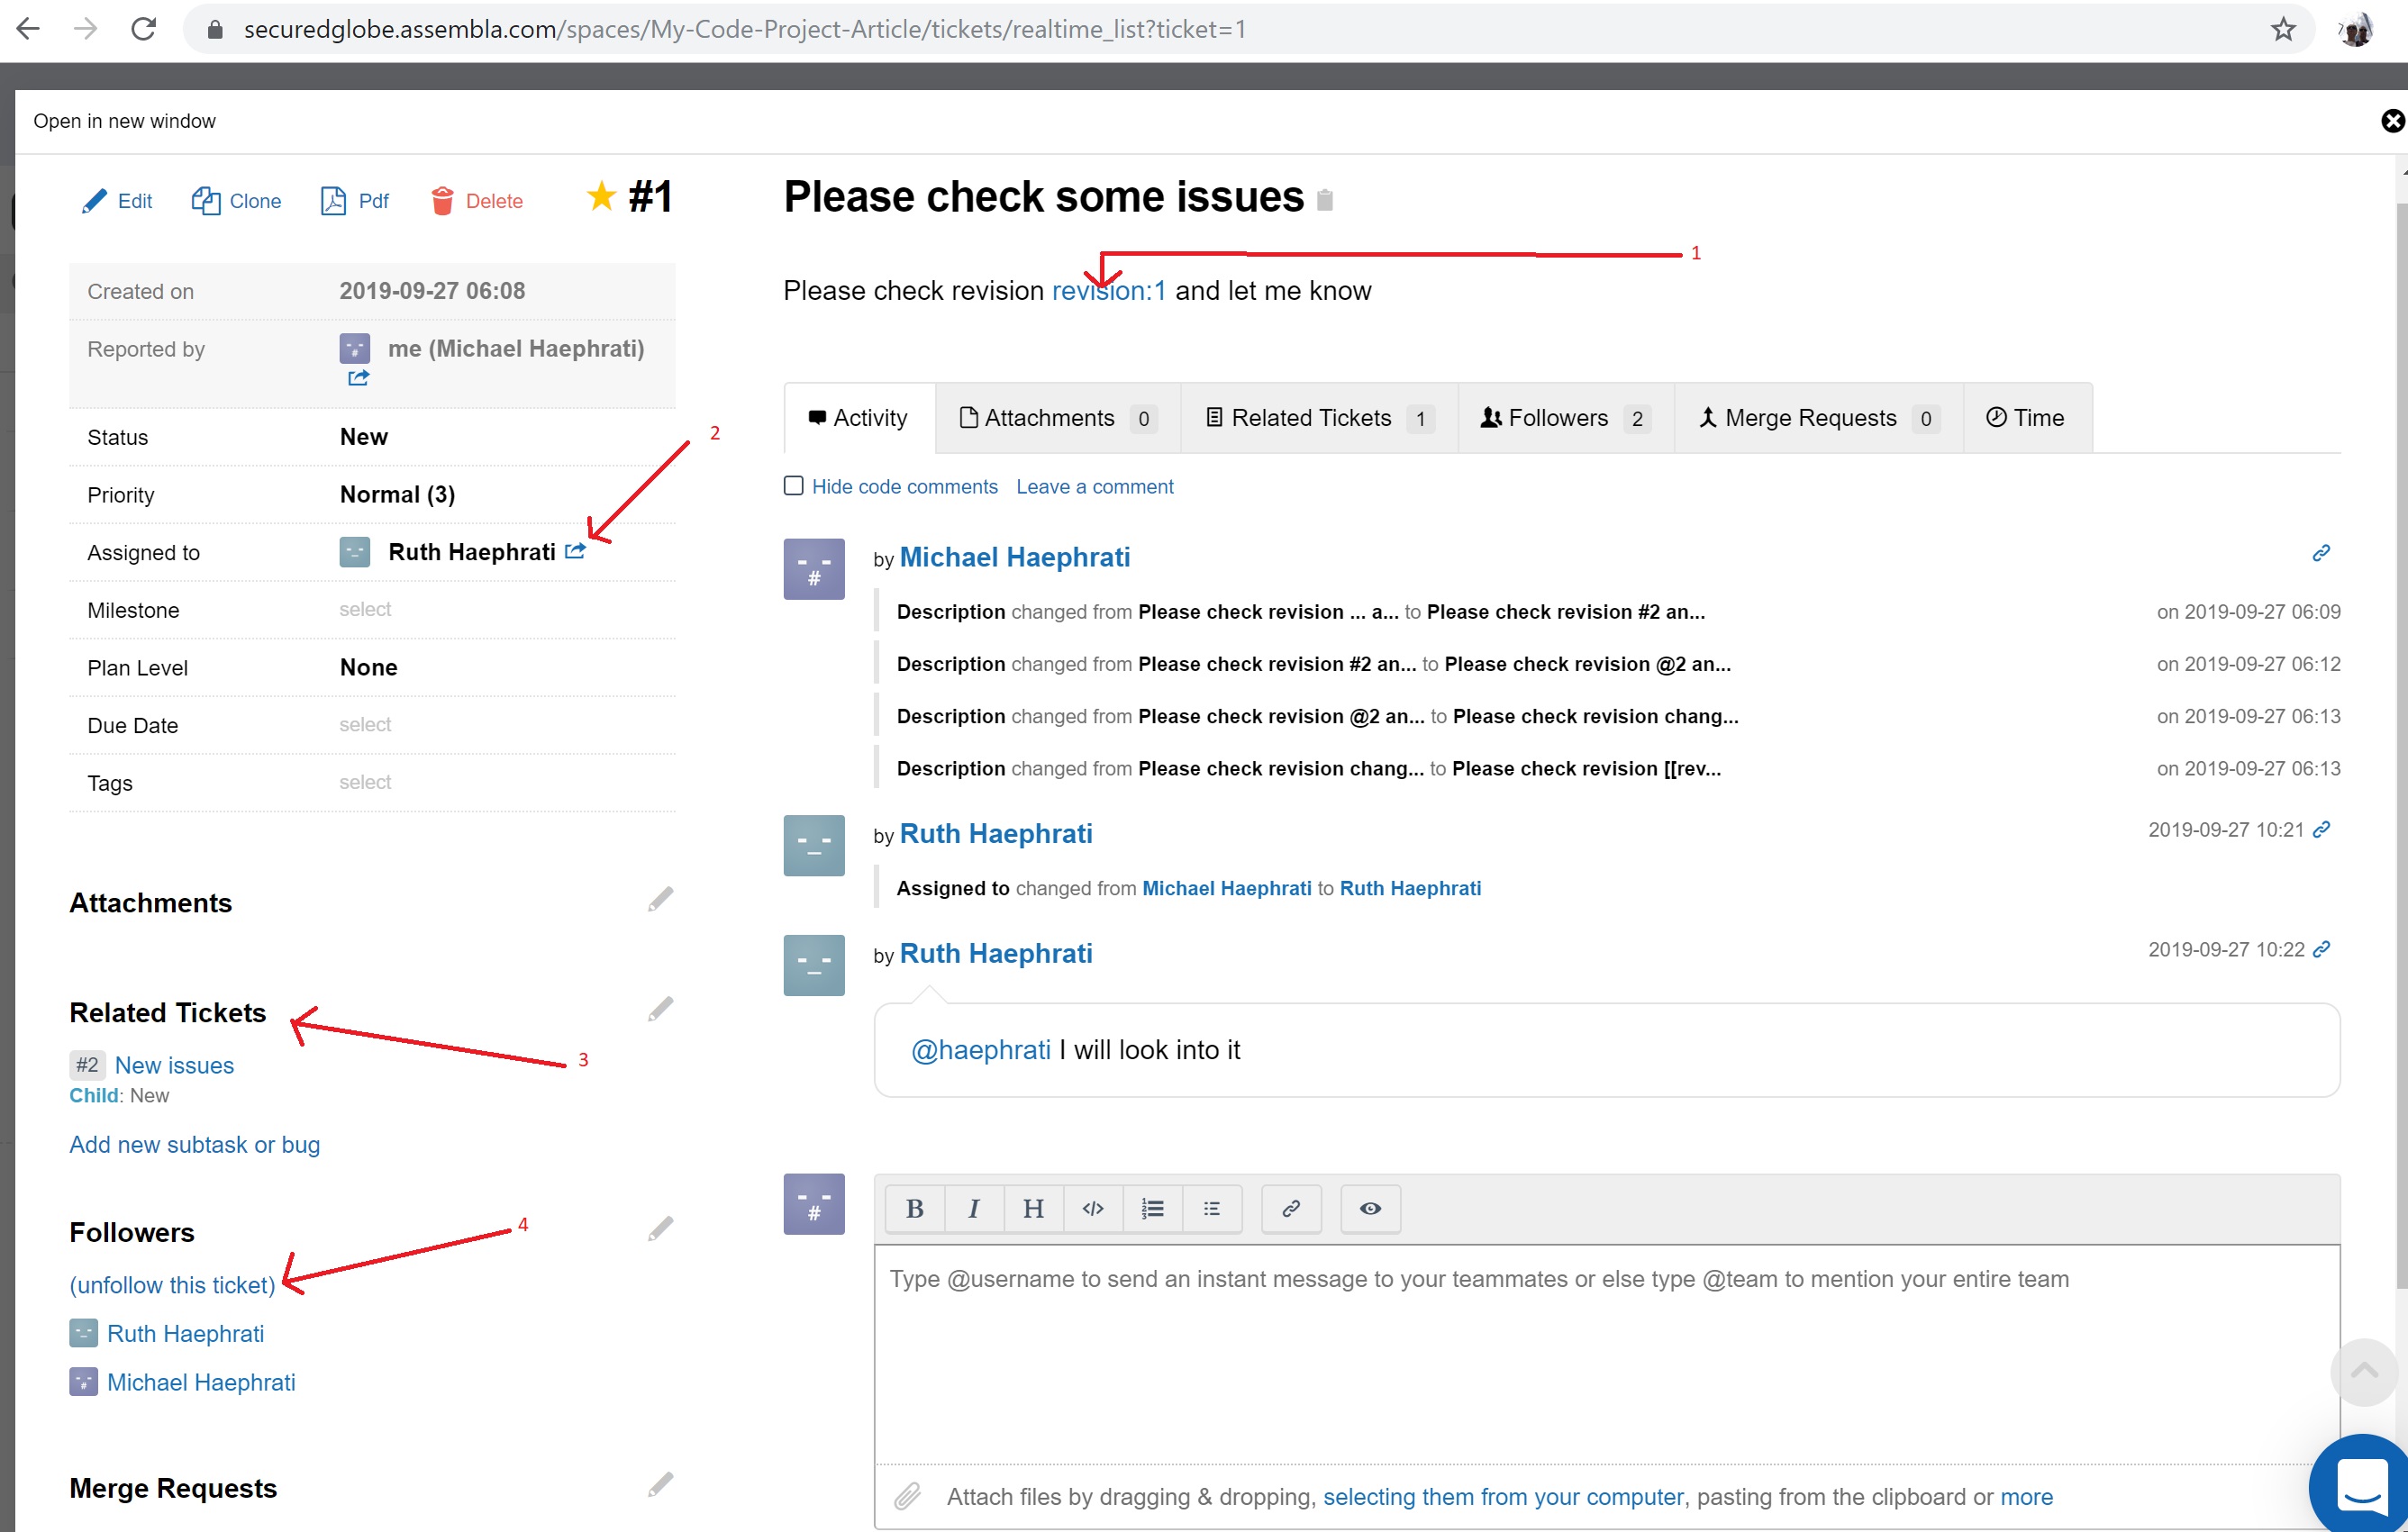
Task: Change Priority value Normal (3)
Action: pyautogui.click(x=398, y=495)
